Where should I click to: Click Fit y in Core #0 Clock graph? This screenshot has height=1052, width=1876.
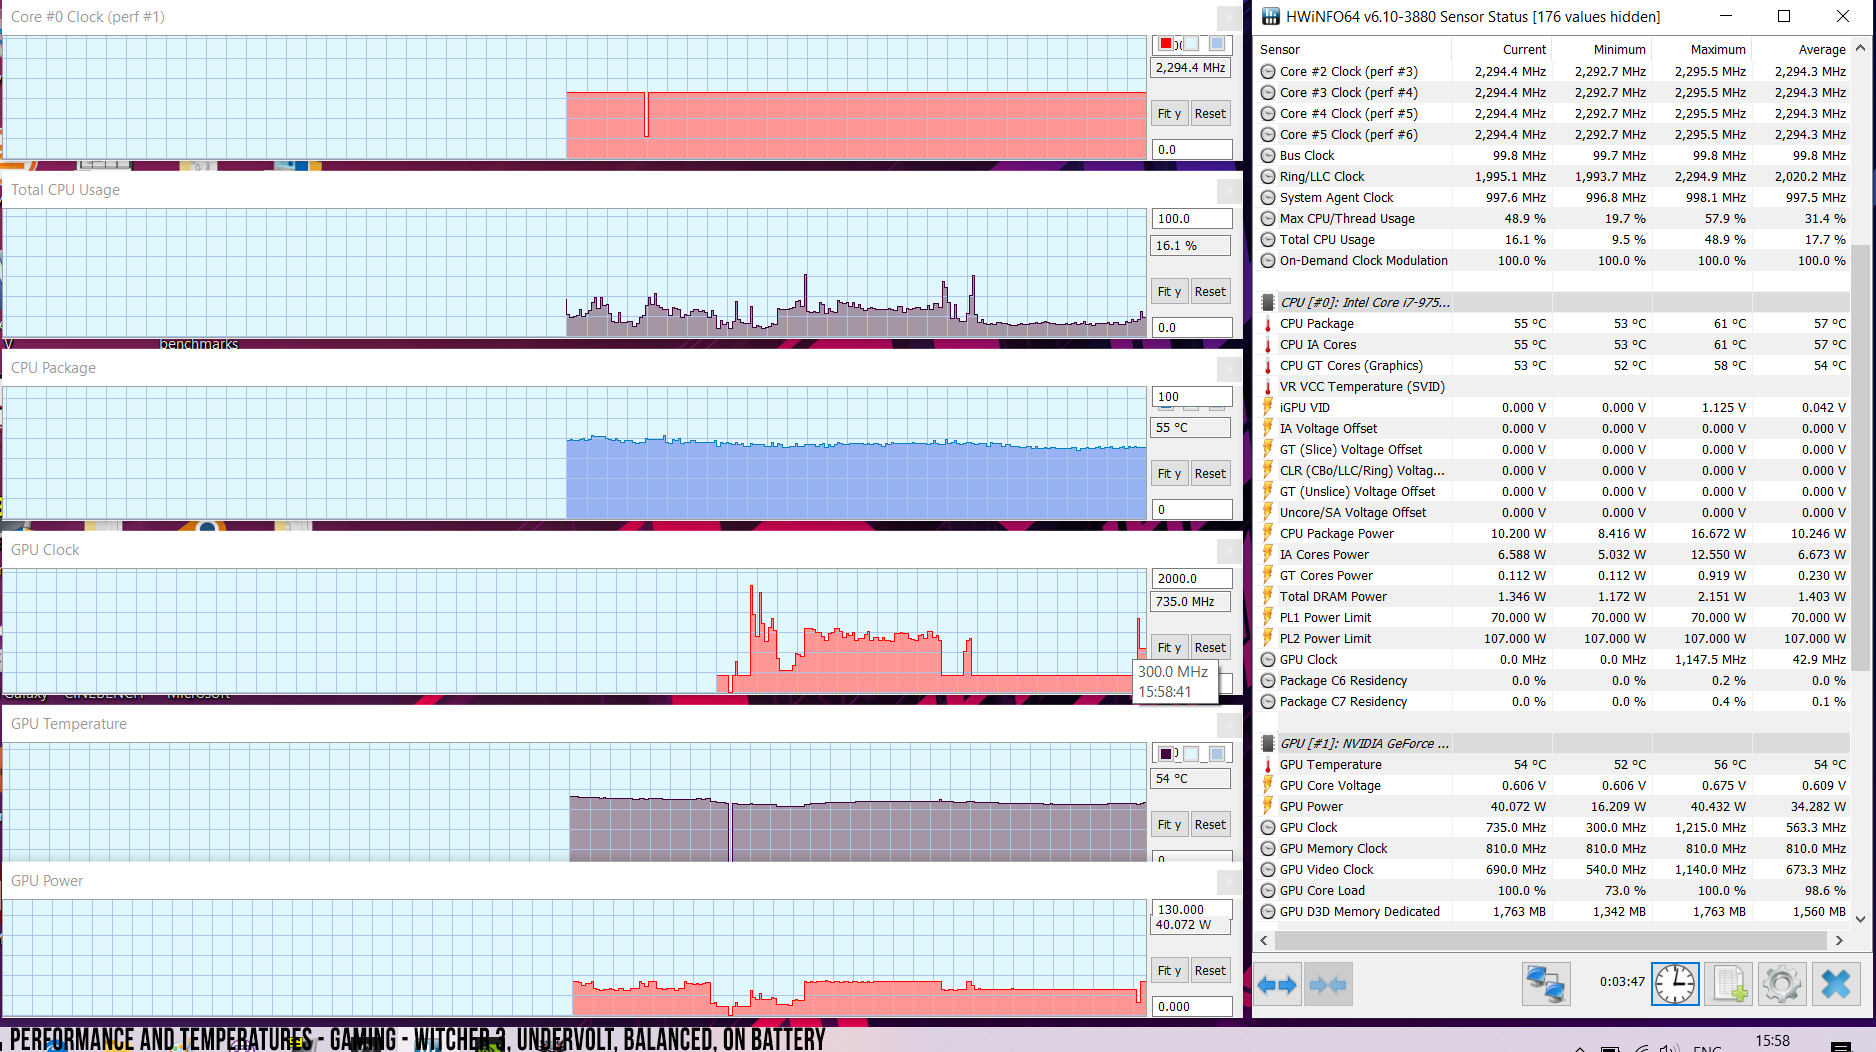pos(1169,113)
